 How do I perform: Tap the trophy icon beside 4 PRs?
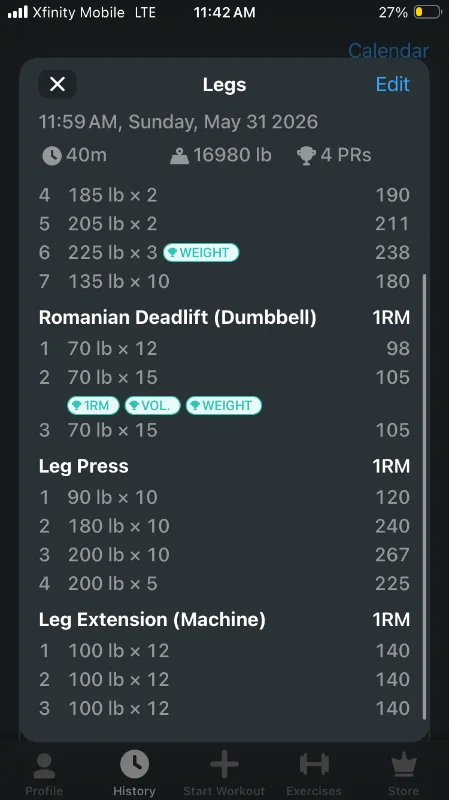coord(306,155)
